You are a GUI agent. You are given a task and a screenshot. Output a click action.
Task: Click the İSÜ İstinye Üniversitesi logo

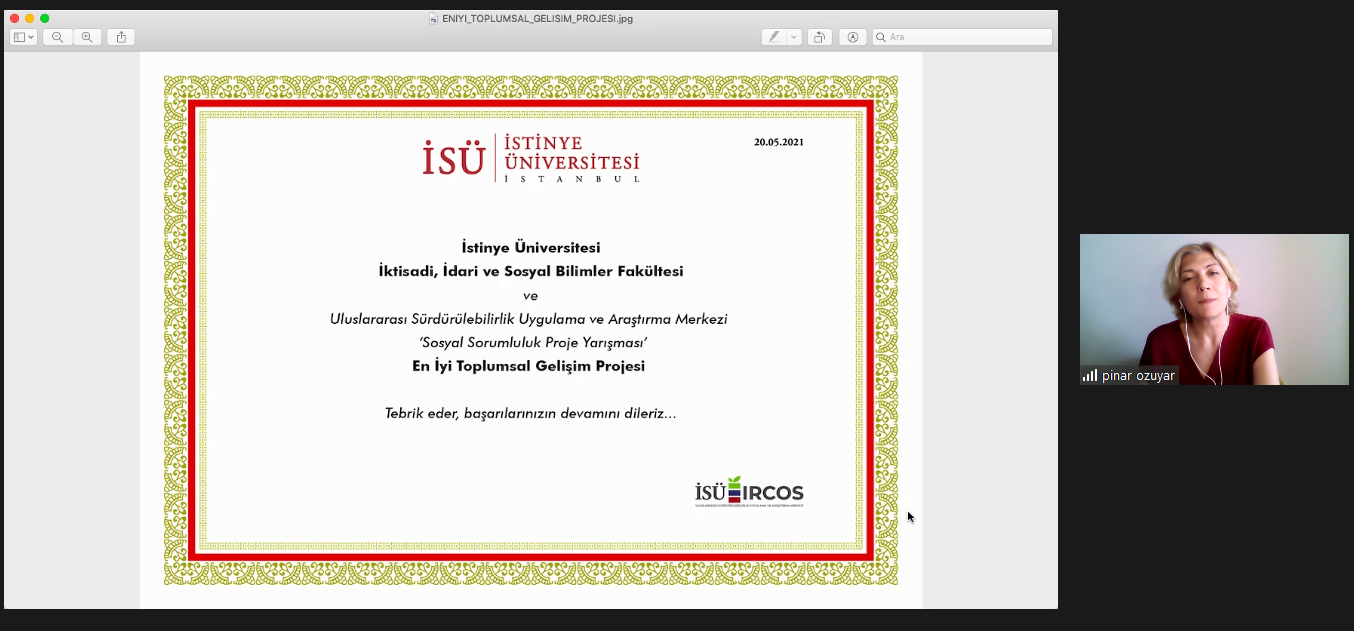[530, 158]
